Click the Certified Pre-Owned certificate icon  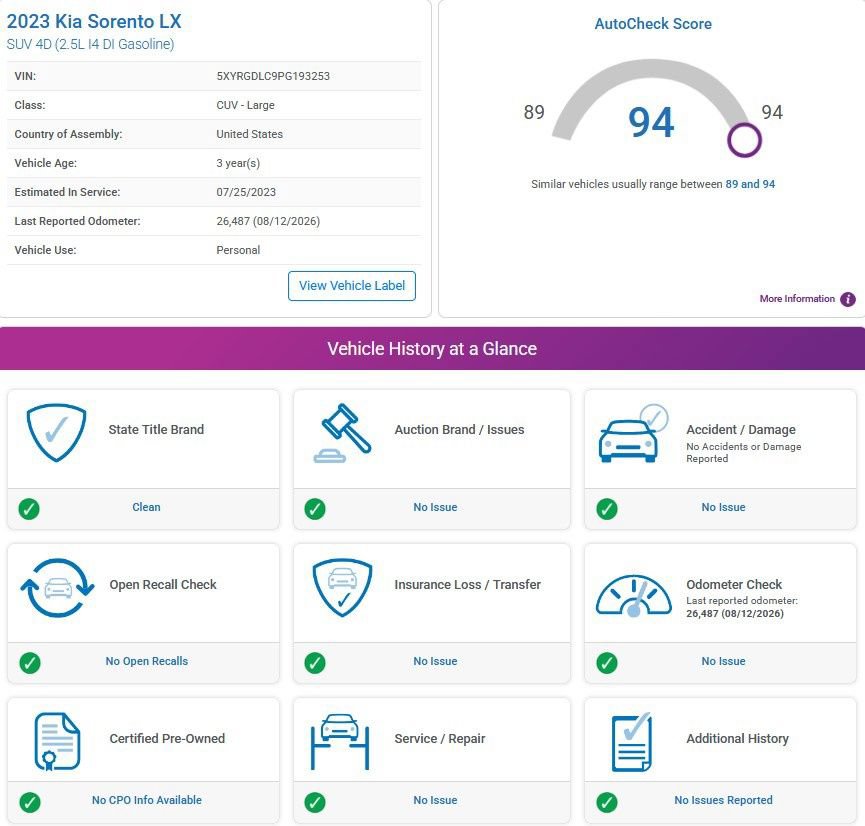point(57,742)
